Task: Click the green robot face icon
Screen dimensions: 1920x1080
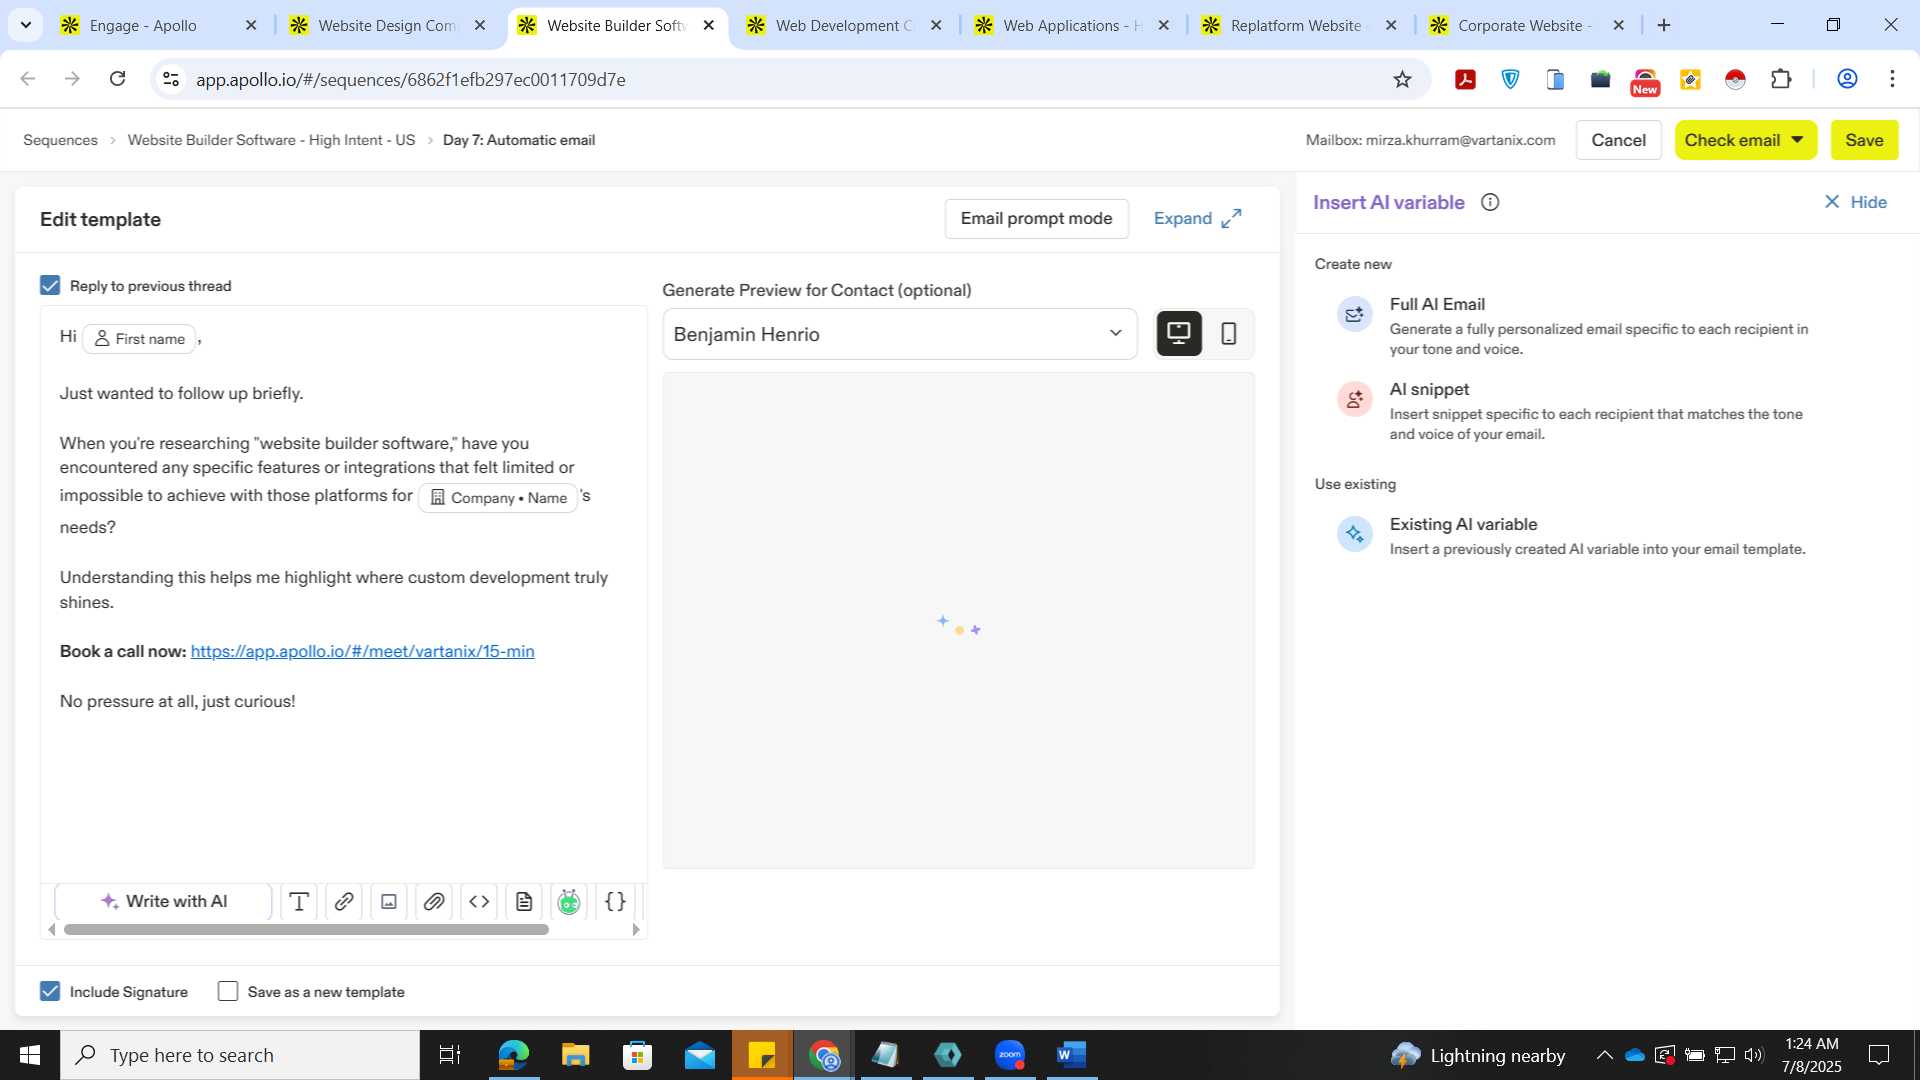Action: pyautogui.click(x=569, y=902)
